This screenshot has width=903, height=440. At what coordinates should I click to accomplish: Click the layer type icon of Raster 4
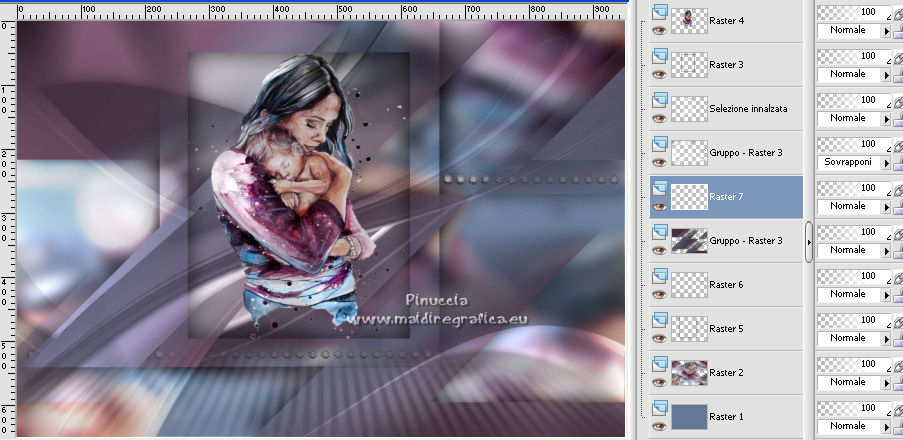coord(660,12)
